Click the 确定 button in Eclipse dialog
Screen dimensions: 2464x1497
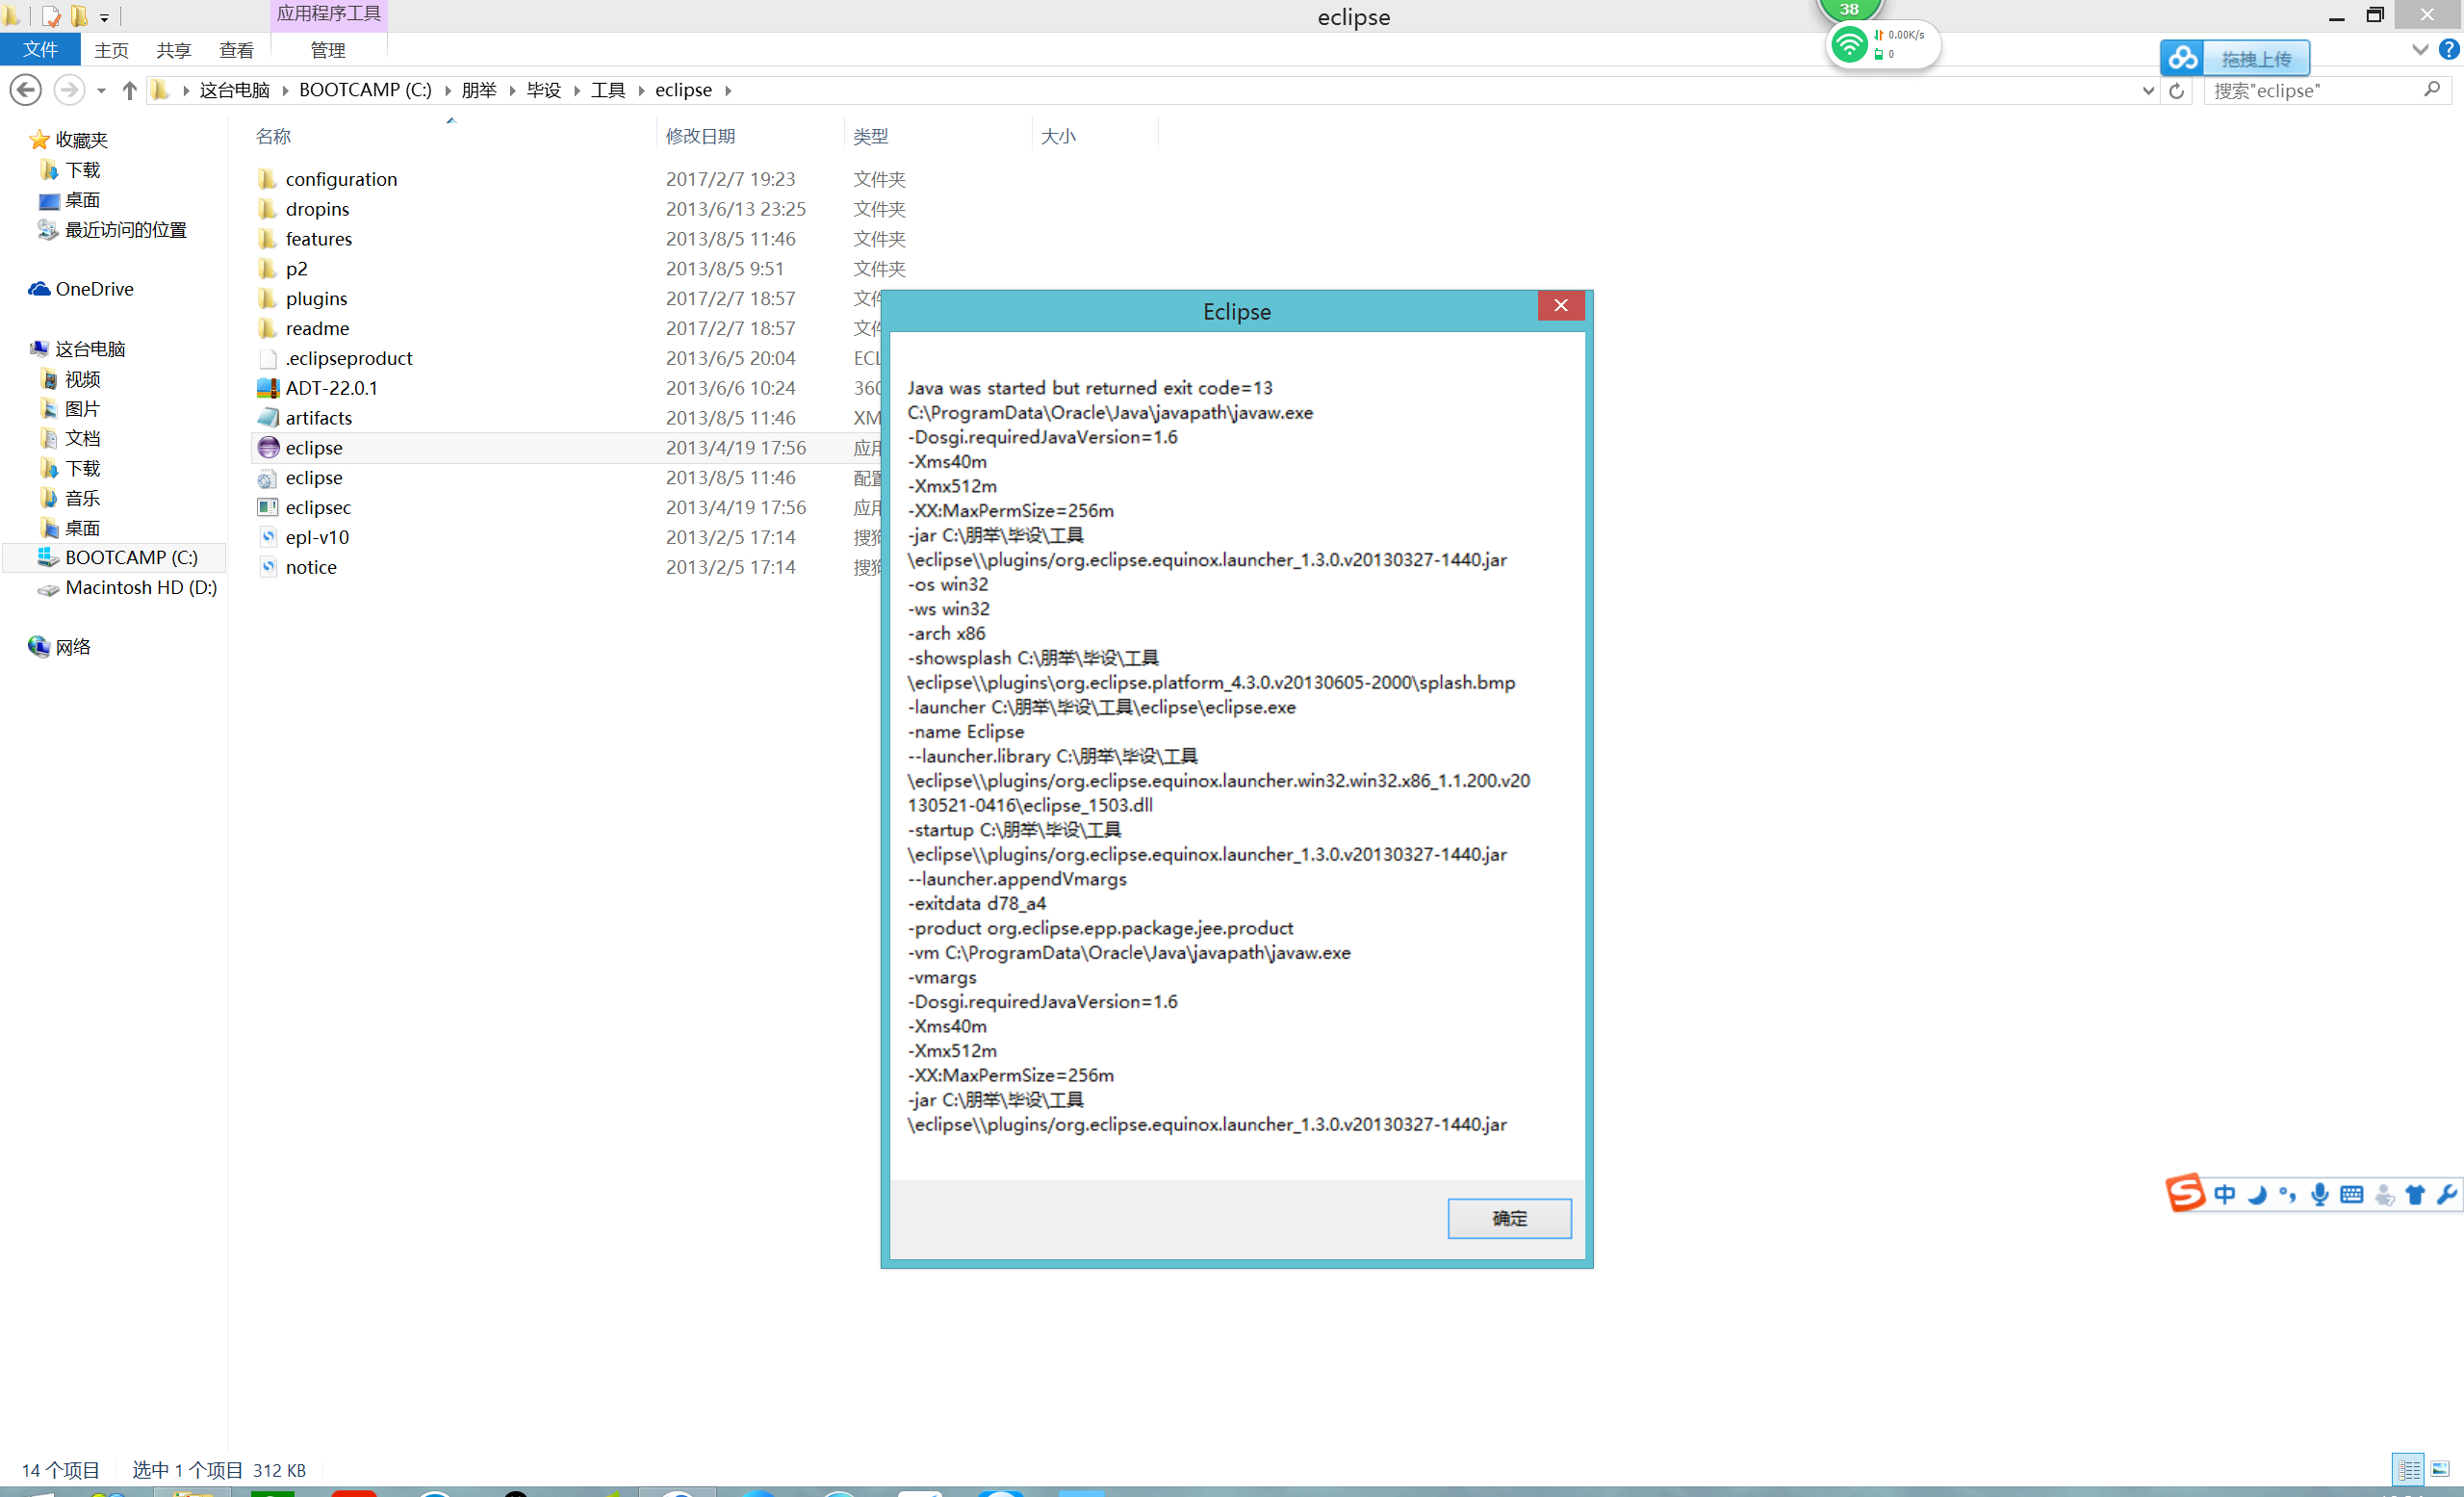tap(1508, 1218)
